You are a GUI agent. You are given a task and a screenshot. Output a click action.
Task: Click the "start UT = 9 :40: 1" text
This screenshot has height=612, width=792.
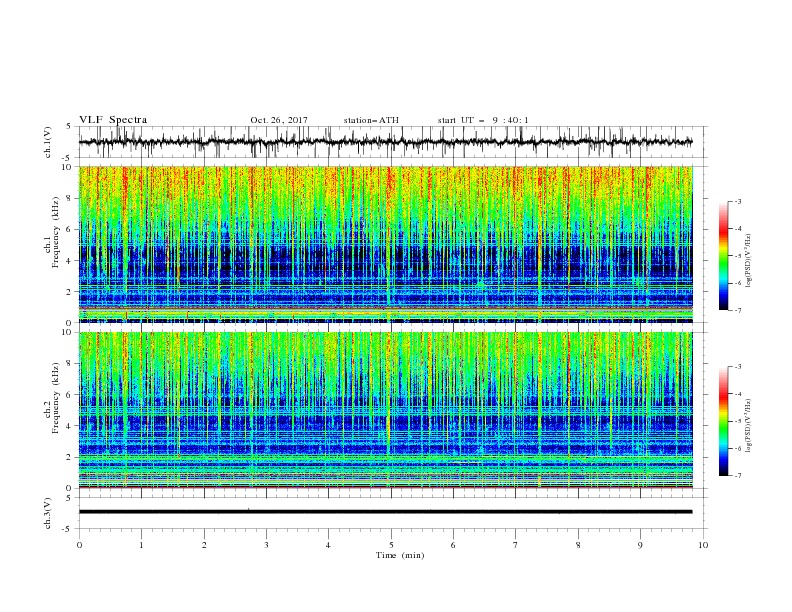point(483,120)
